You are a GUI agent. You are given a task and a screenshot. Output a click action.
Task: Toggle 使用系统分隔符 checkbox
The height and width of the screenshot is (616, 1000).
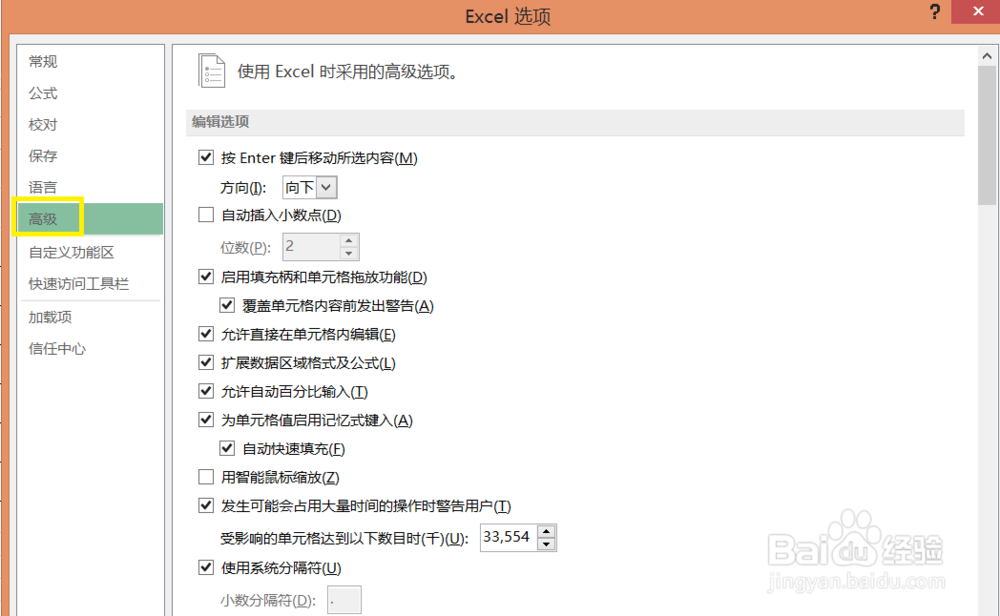tap(205, 567)
